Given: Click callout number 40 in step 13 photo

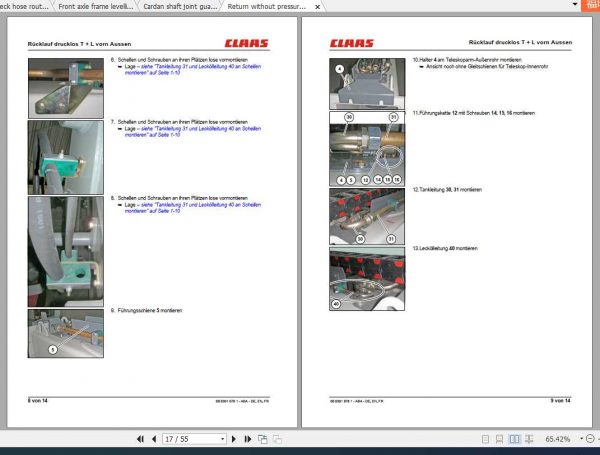Looking at the screenshot, I should pyautogui.click(x=336, y=304).
